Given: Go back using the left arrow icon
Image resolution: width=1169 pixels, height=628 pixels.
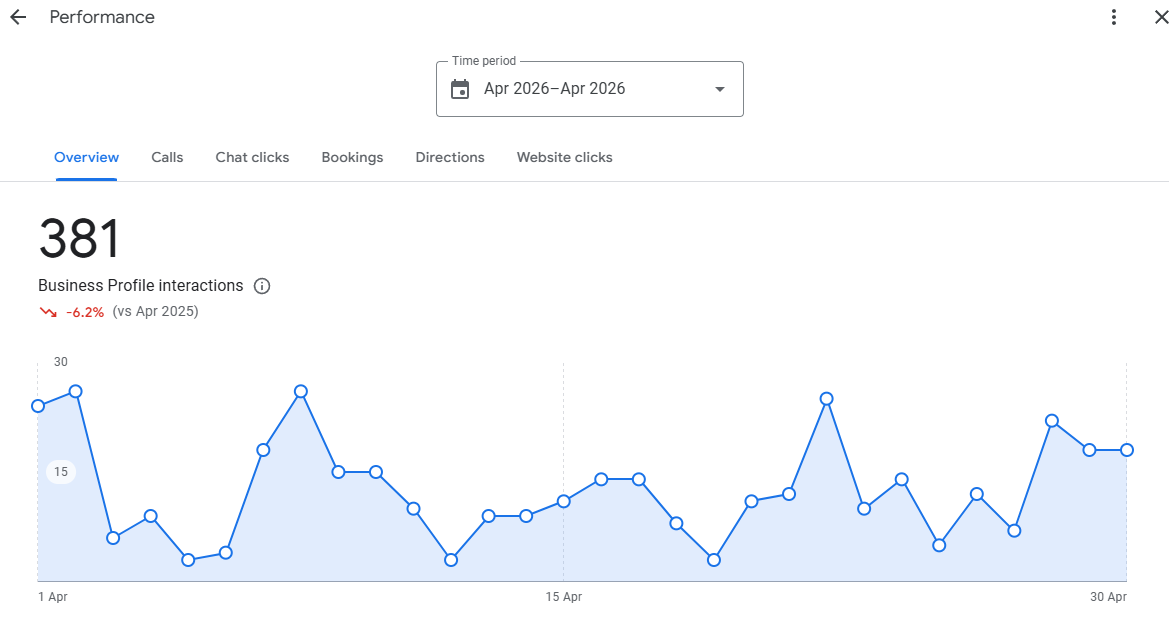Looking at the screenshot, I should coord(18,17).
